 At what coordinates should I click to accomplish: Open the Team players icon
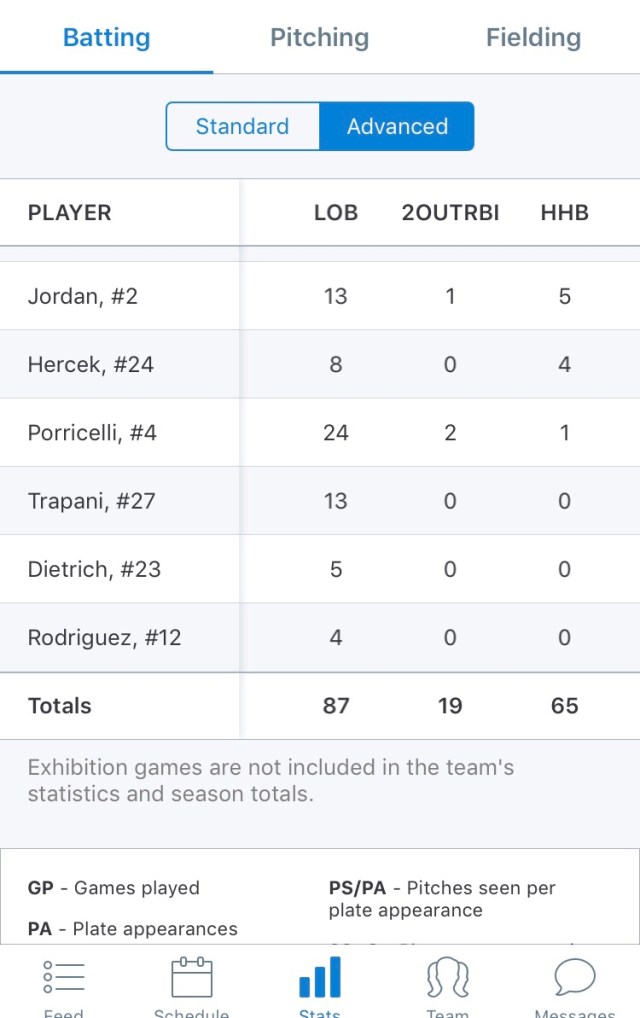[x=447, y=977]
